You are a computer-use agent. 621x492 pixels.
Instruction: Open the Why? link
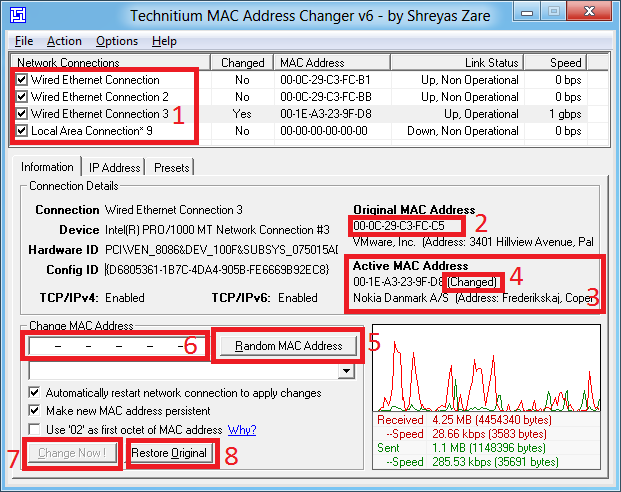242,430
